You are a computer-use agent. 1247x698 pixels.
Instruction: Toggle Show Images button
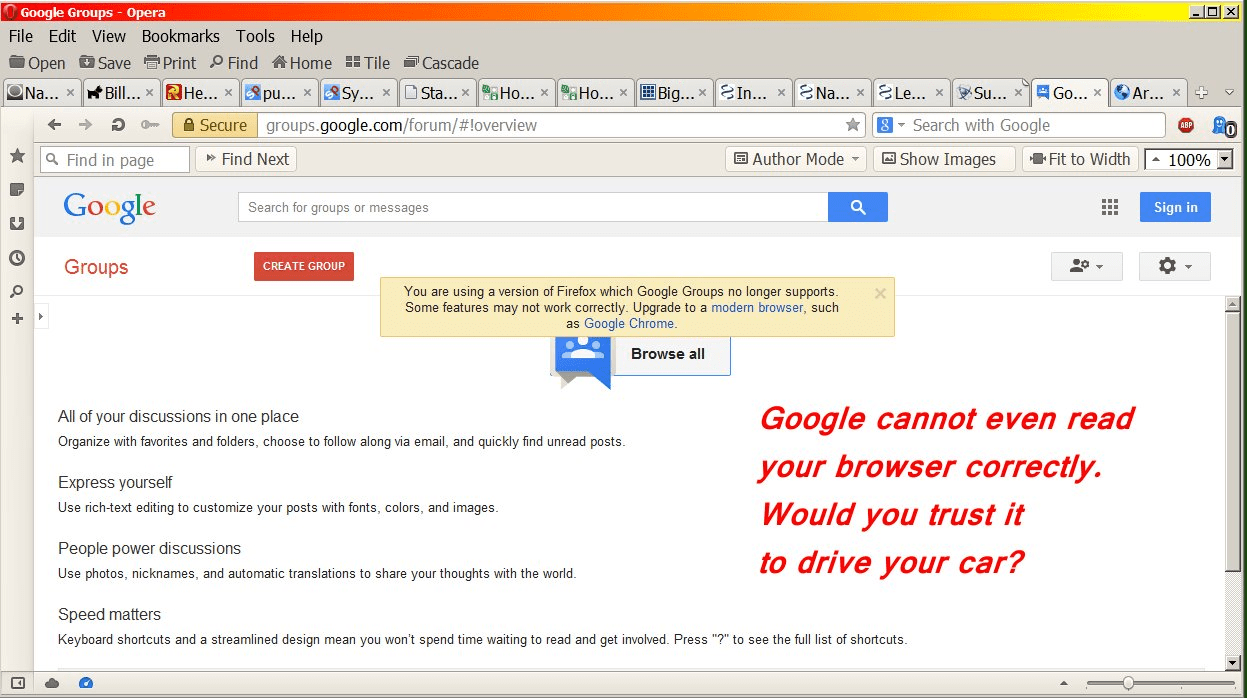(944, 159)
